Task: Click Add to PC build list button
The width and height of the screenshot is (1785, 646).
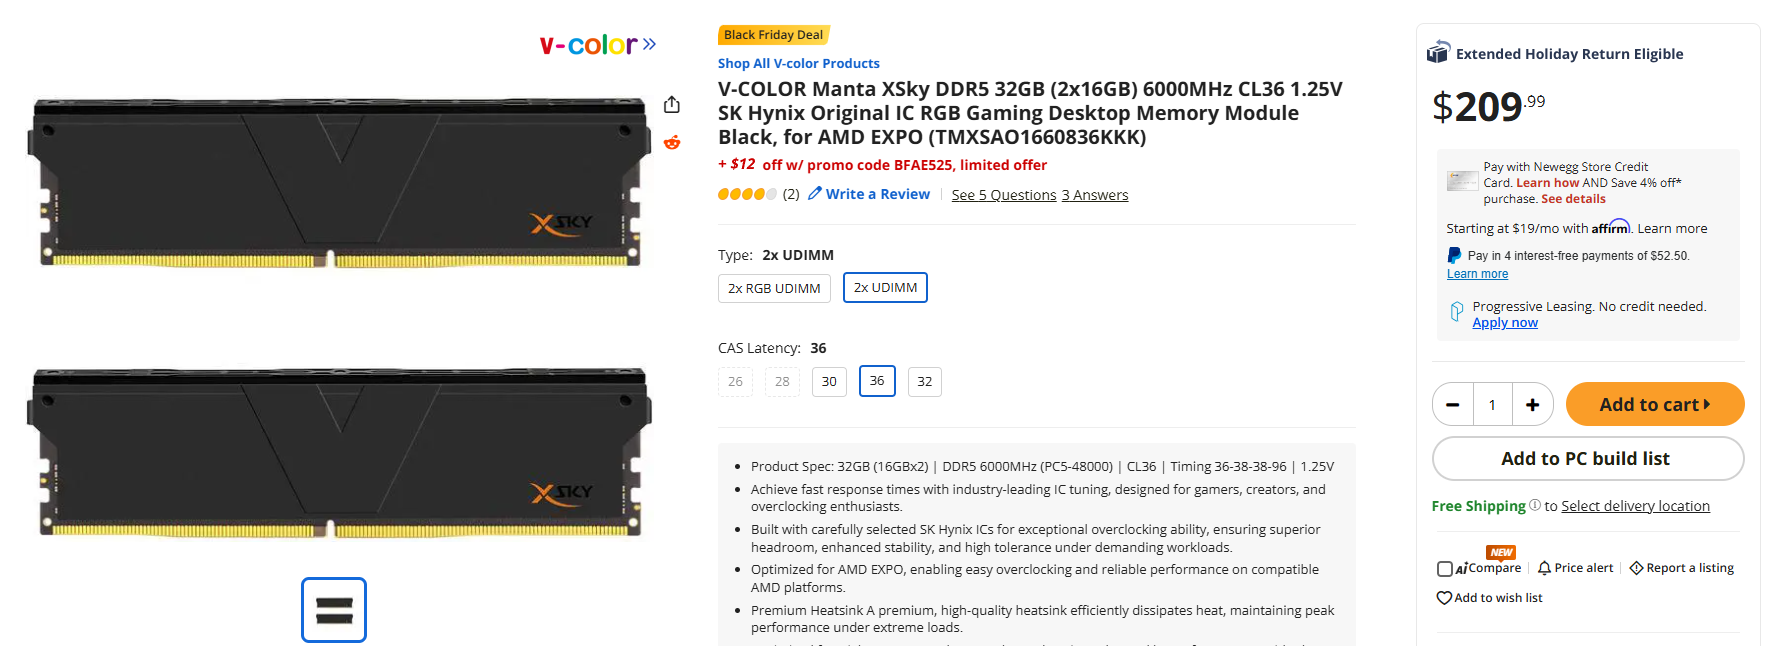Action: 1587,459
